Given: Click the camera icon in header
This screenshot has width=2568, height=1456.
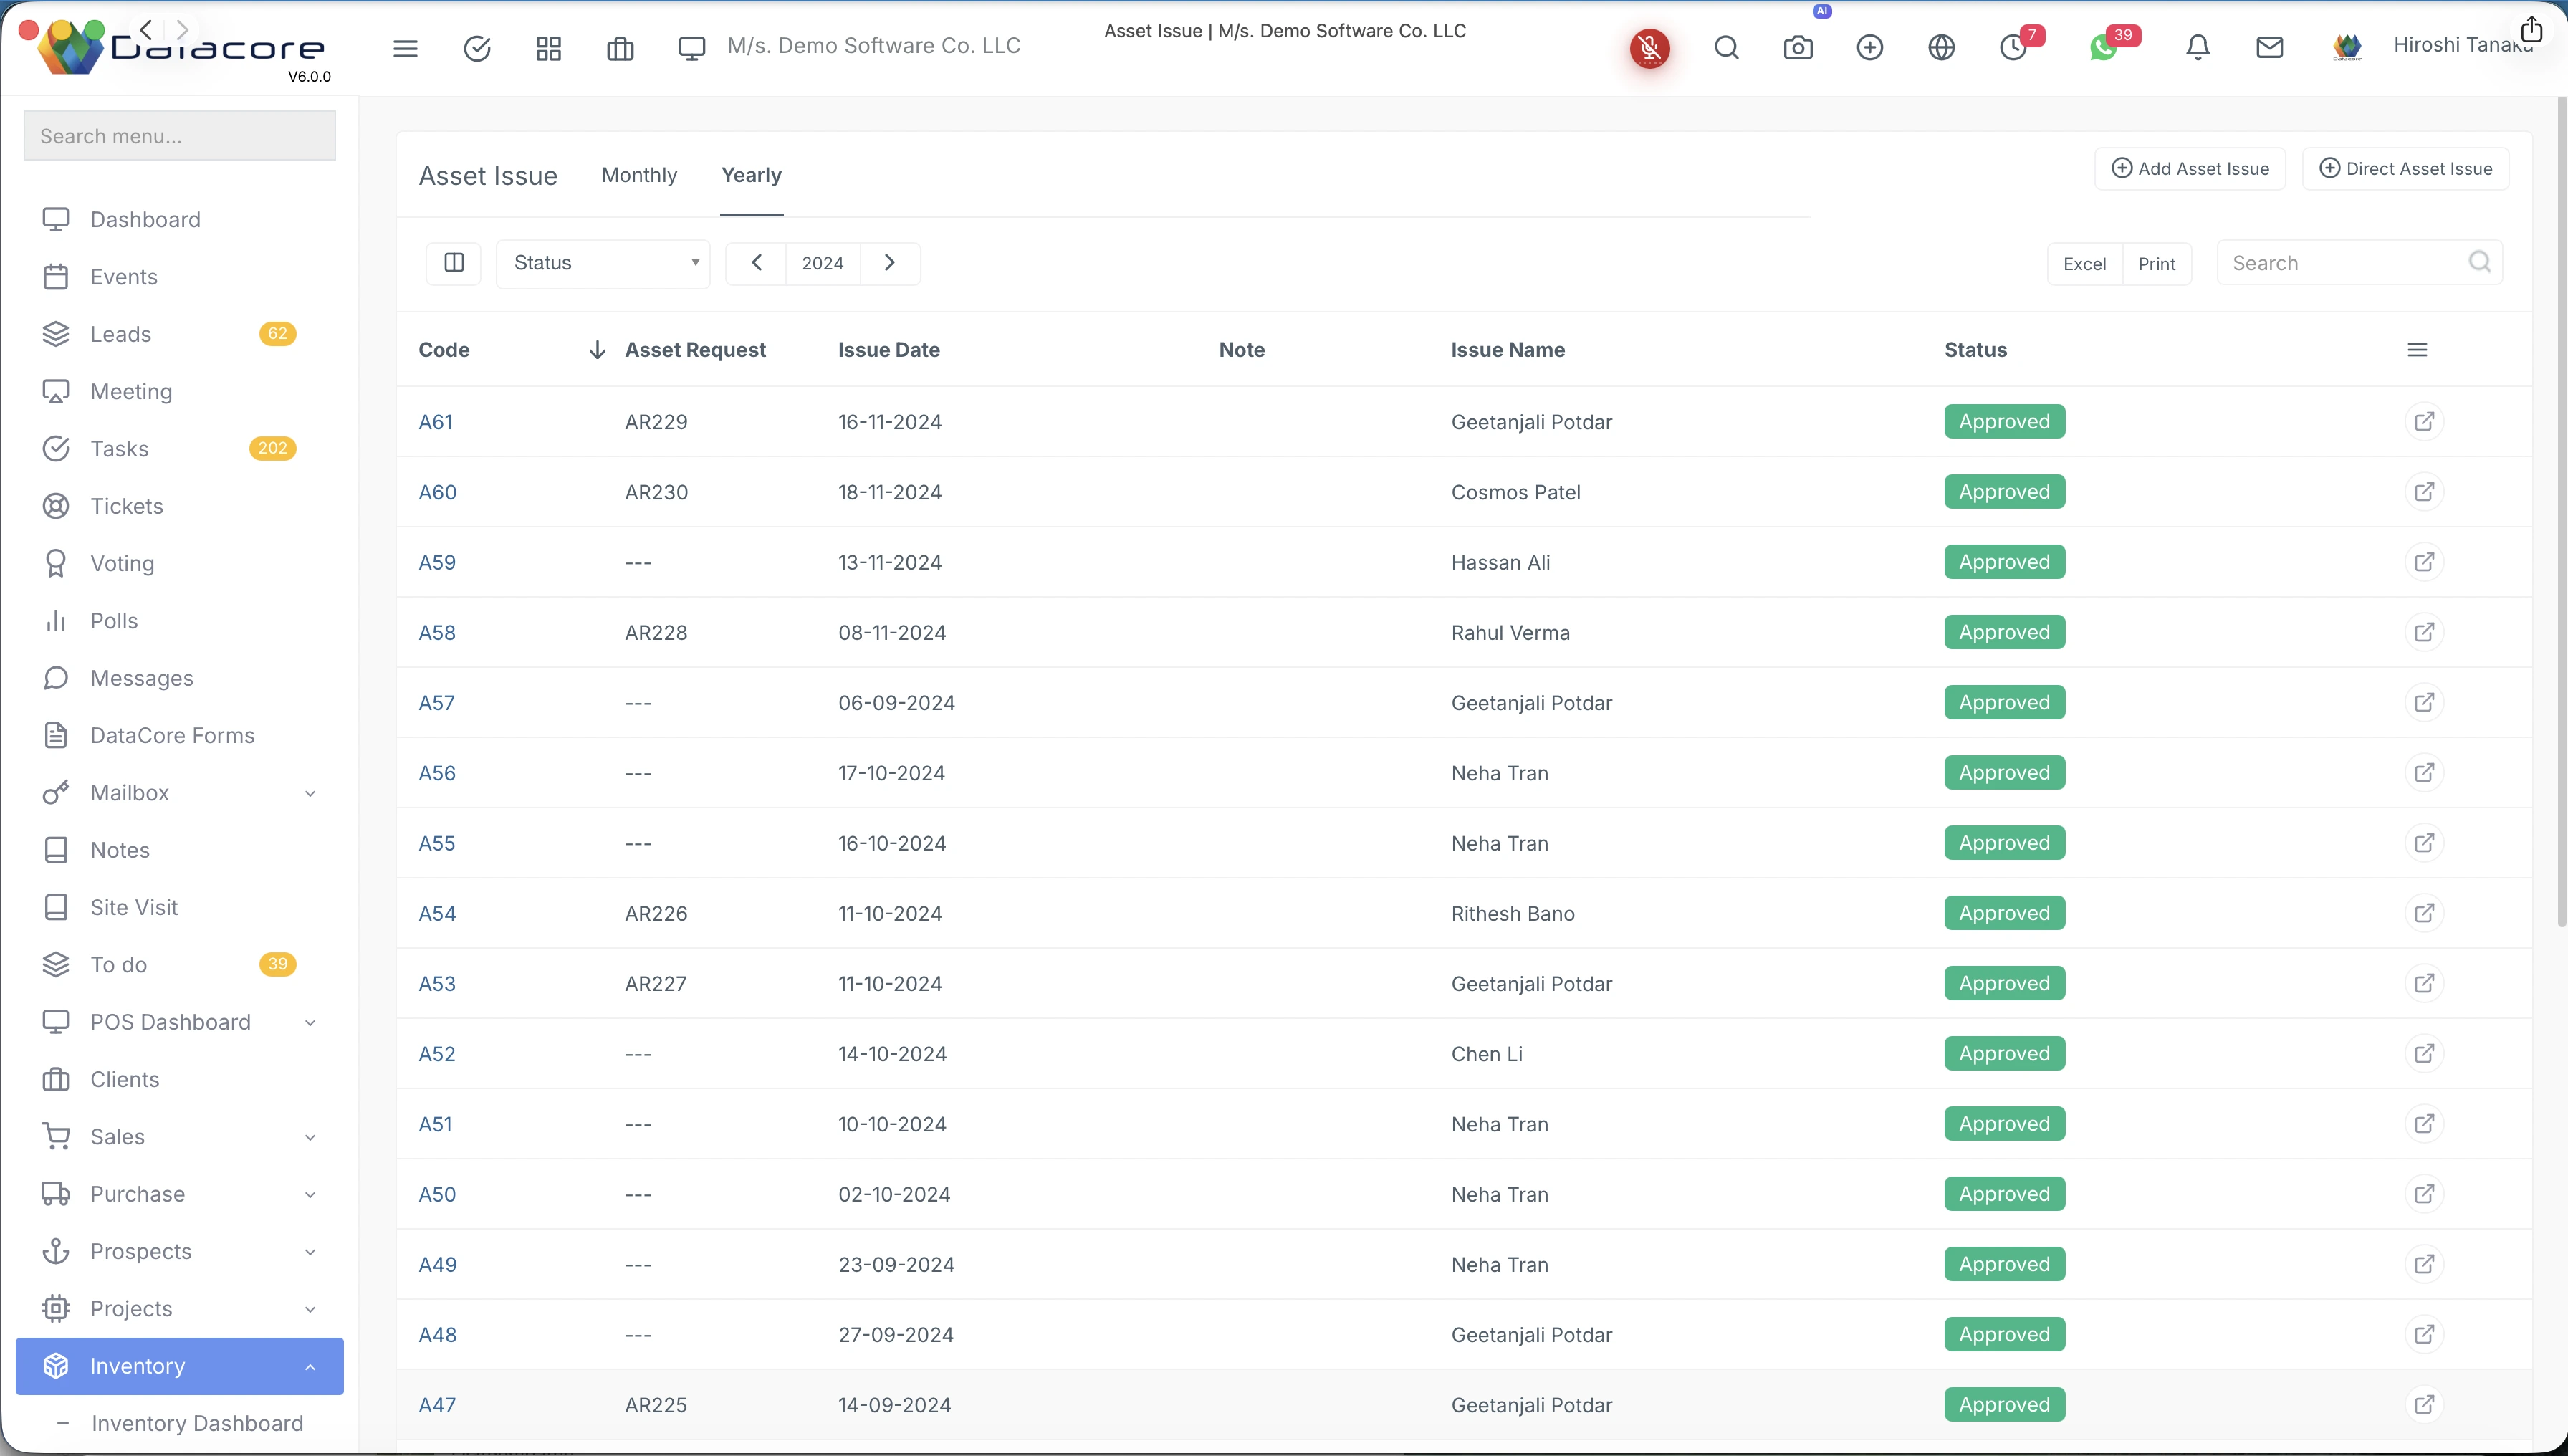Looking at the screenshot, I should [1798, 47].
